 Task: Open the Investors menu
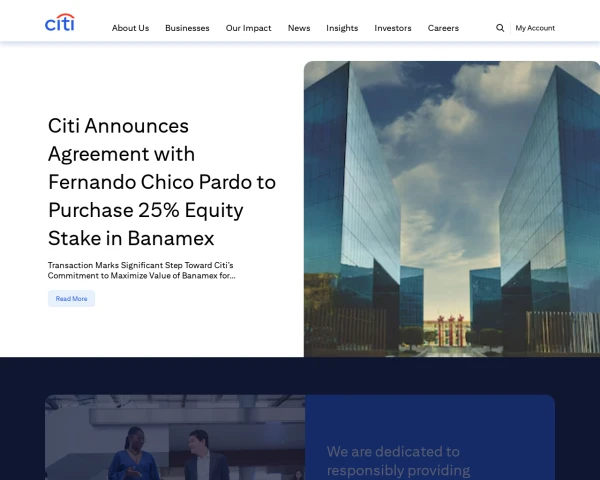[393, 28]
